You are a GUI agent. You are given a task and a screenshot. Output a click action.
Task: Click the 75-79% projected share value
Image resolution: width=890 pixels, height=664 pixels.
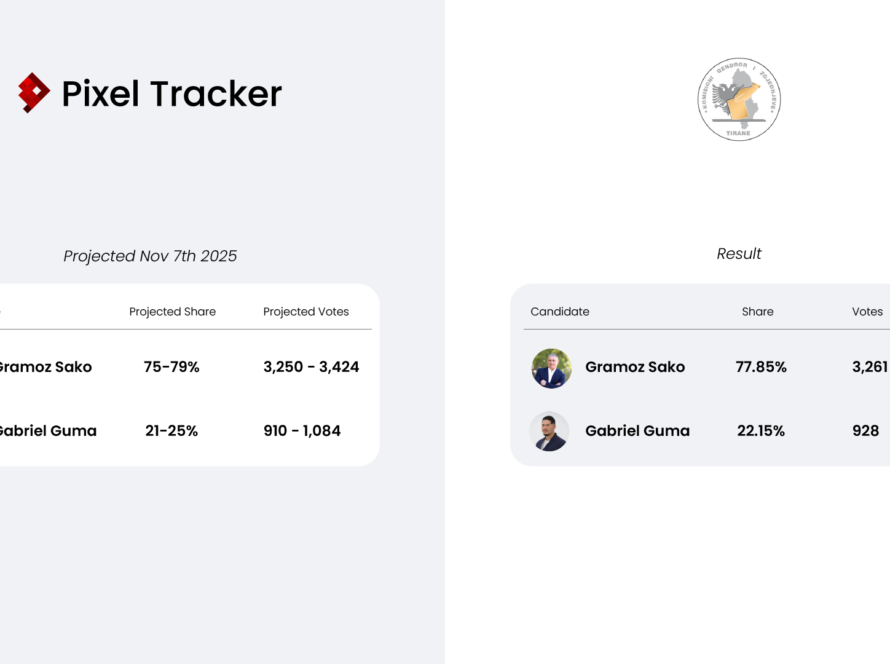(x=172, y=367)
